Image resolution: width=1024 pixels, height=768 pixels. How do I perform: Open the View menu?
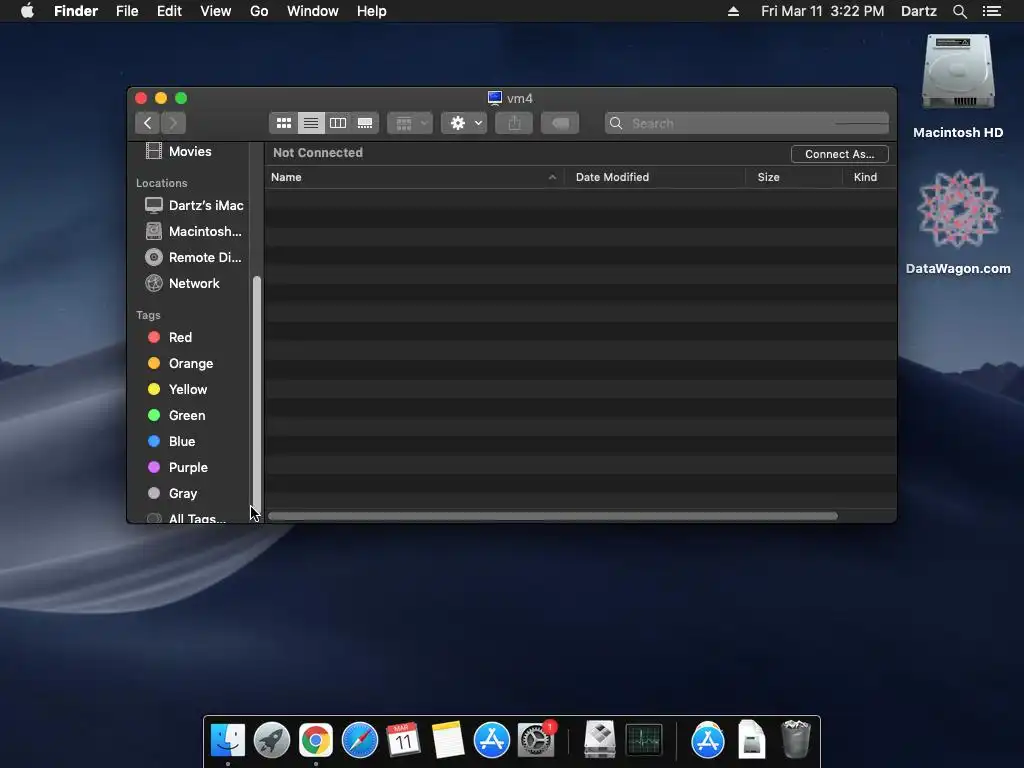[216, 11]
